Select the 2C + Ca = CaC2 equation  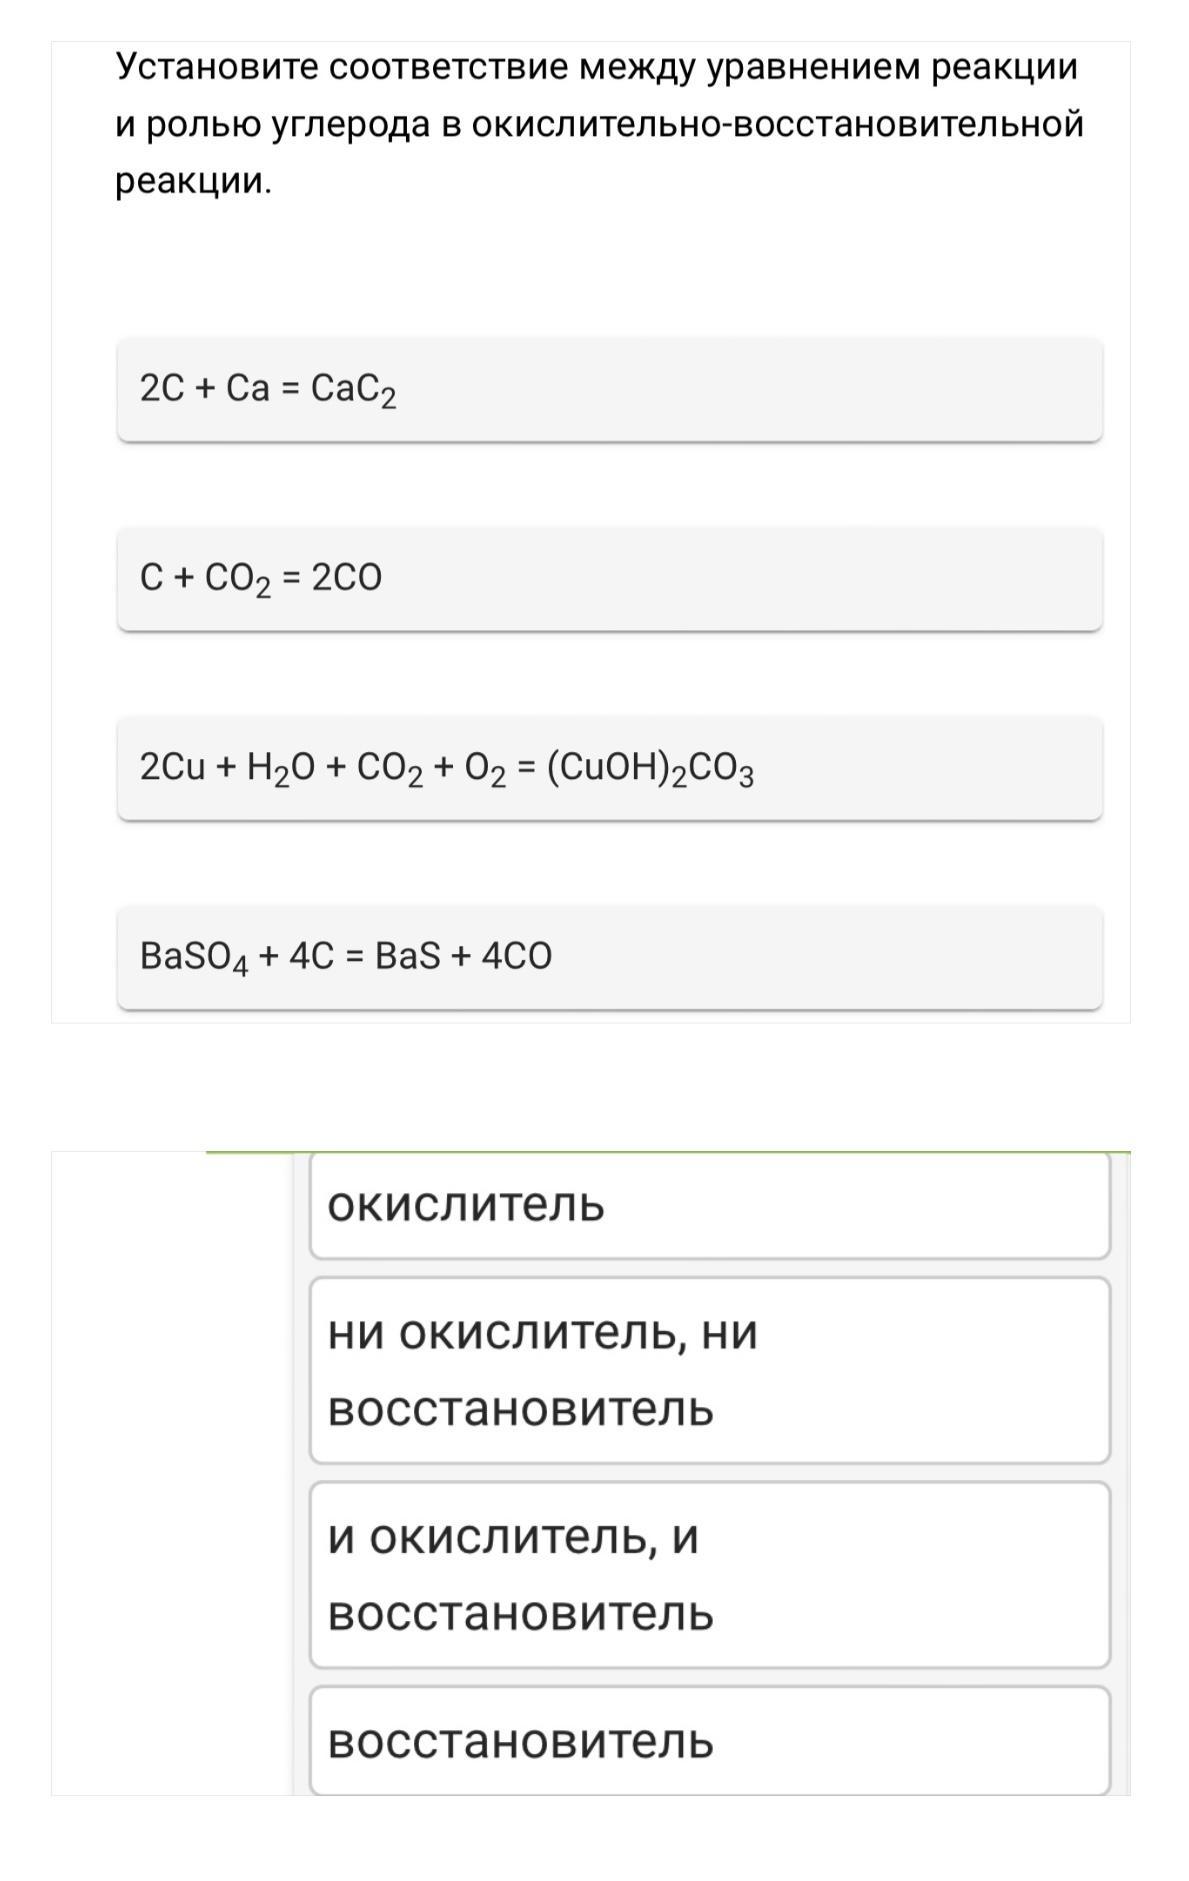(609, 389)
